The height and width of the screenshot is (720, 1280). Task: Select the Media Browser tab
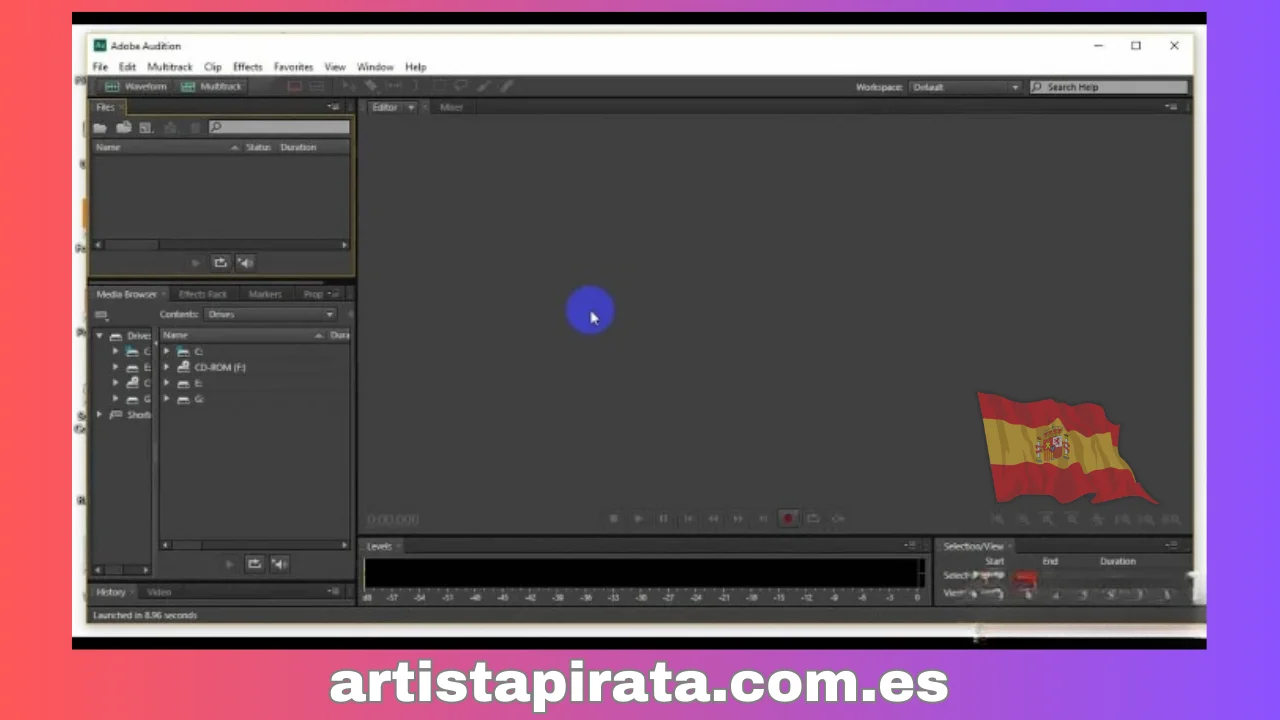click(x=126, y=294)
